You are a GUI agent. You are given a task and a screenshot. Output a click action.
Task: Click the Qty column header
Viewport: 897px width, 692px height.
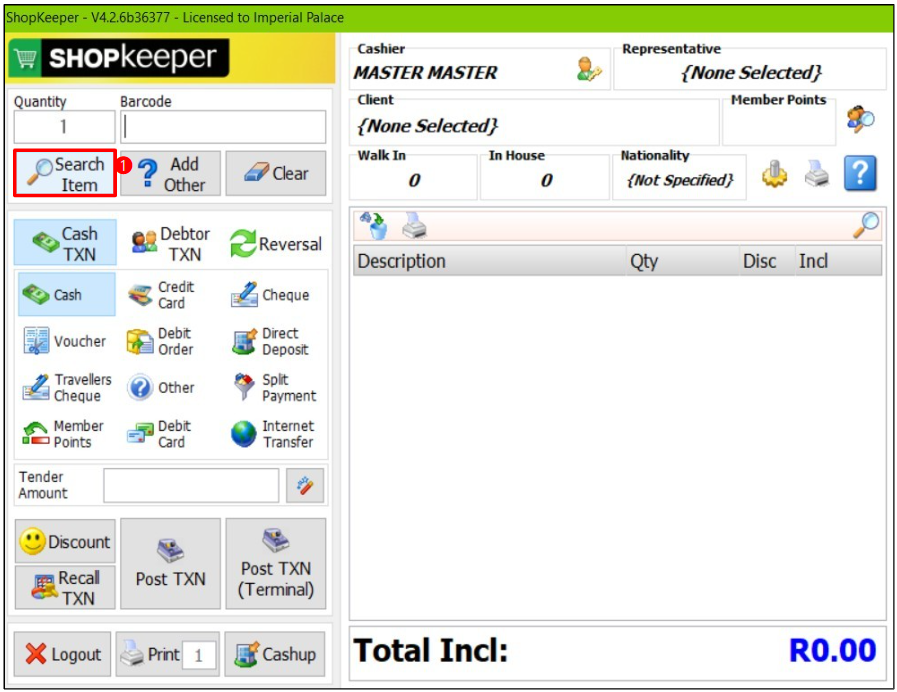tap(683, 261)
